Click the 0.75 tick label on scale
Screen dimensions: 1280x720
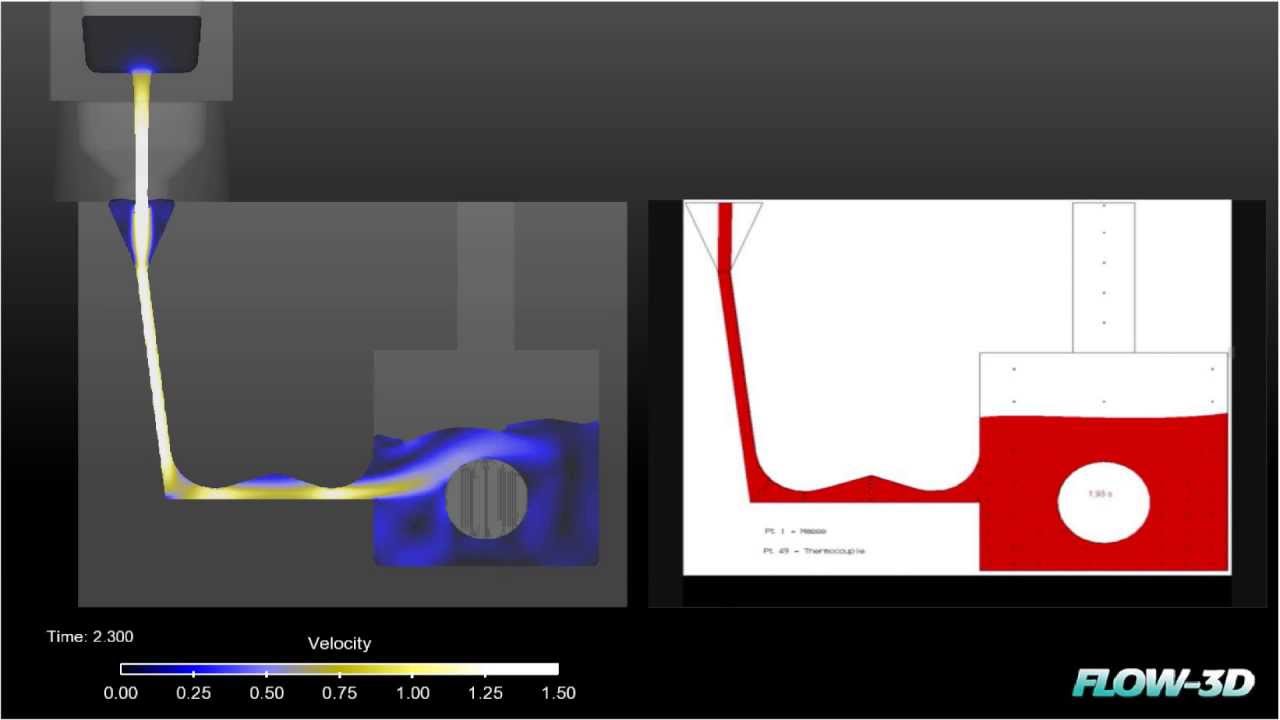339,692
